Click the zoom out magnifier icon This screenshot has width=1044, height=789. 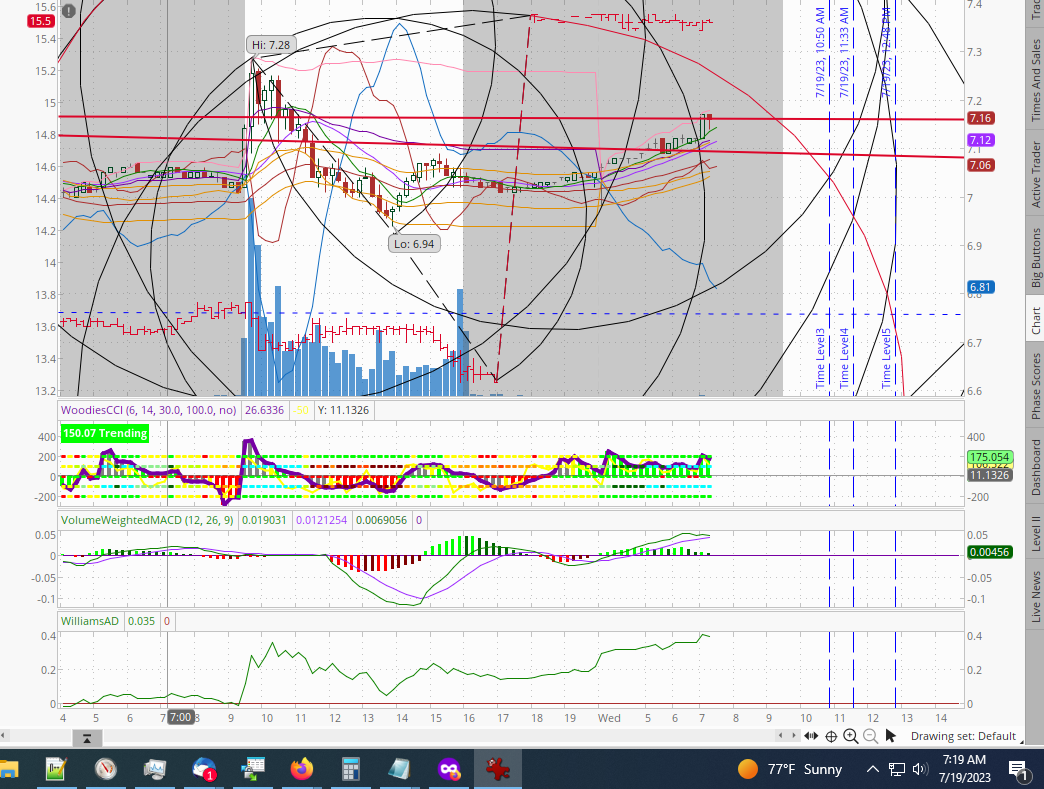(870, 736)
